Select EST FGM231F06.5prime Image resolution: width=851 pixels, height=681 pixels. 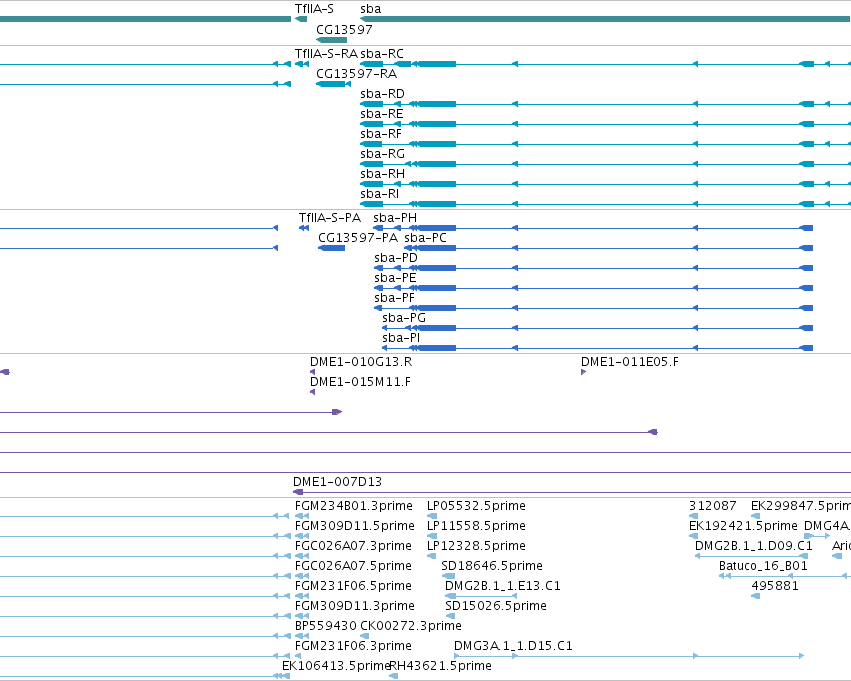tap(353, 586)
